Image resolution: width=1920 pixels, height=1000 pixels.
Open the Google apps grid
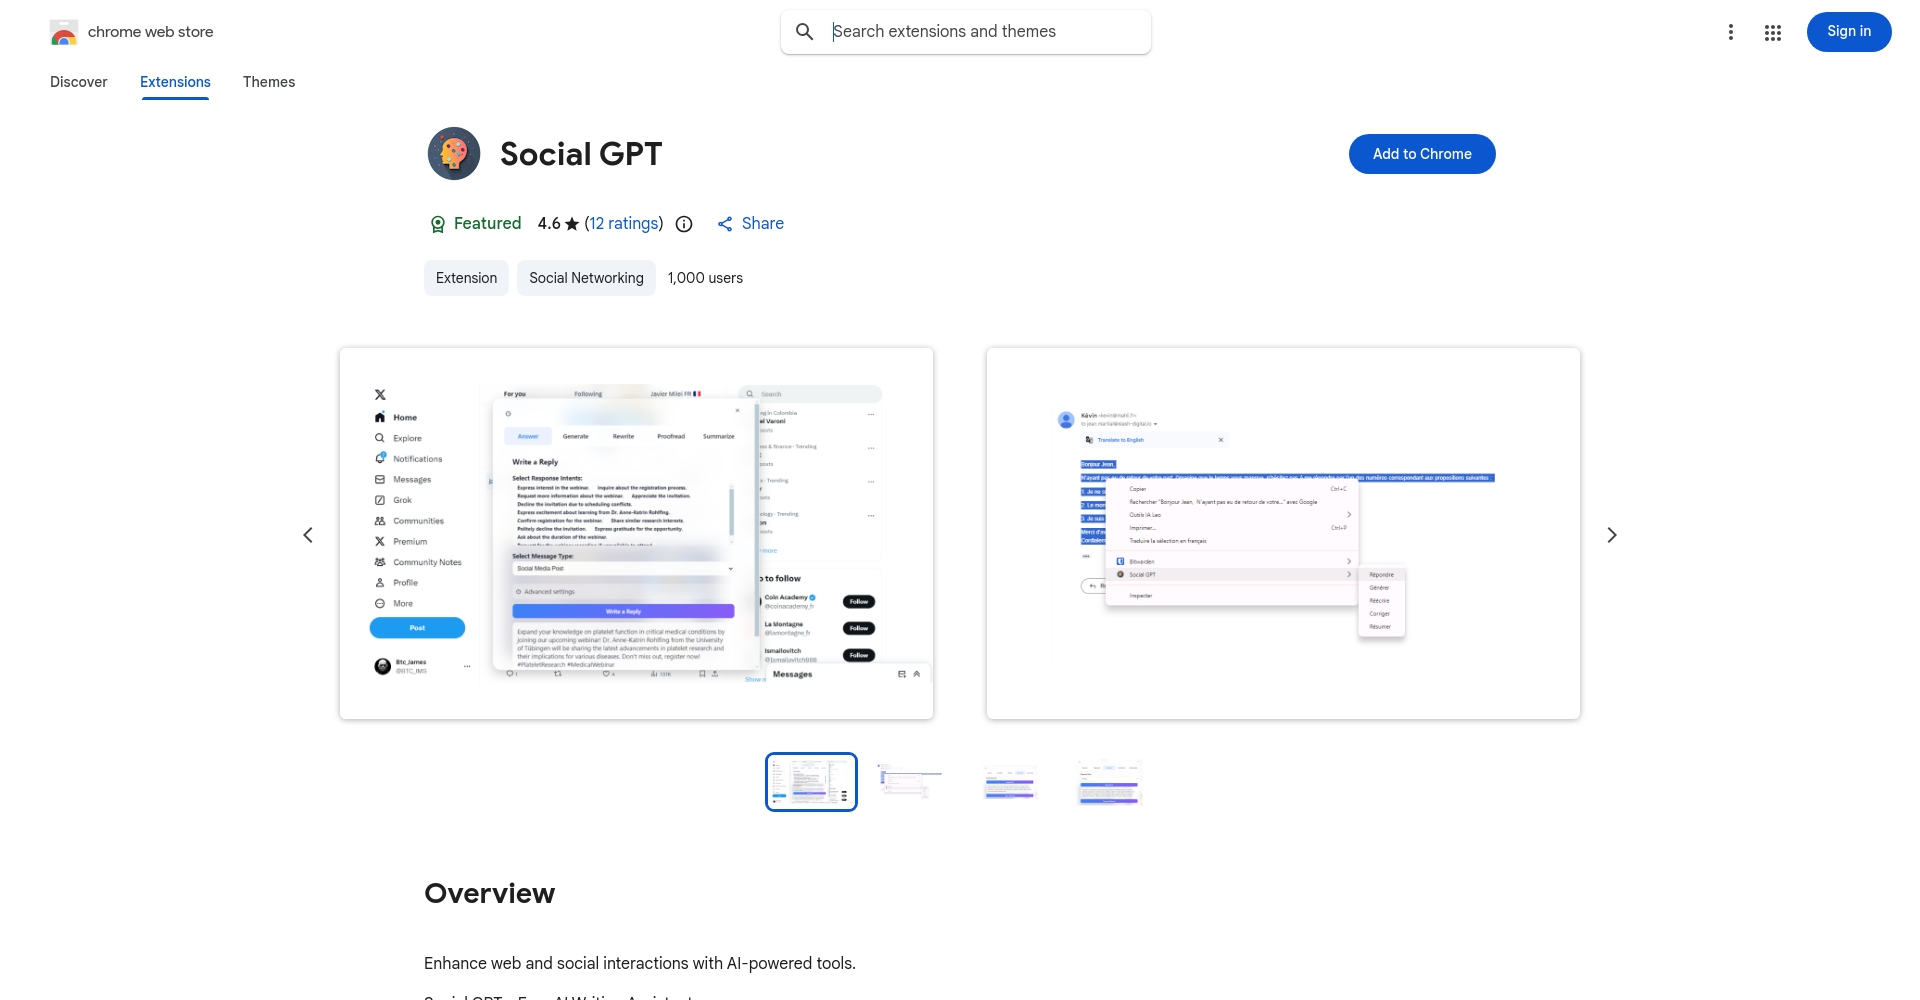coord(1772,32)
